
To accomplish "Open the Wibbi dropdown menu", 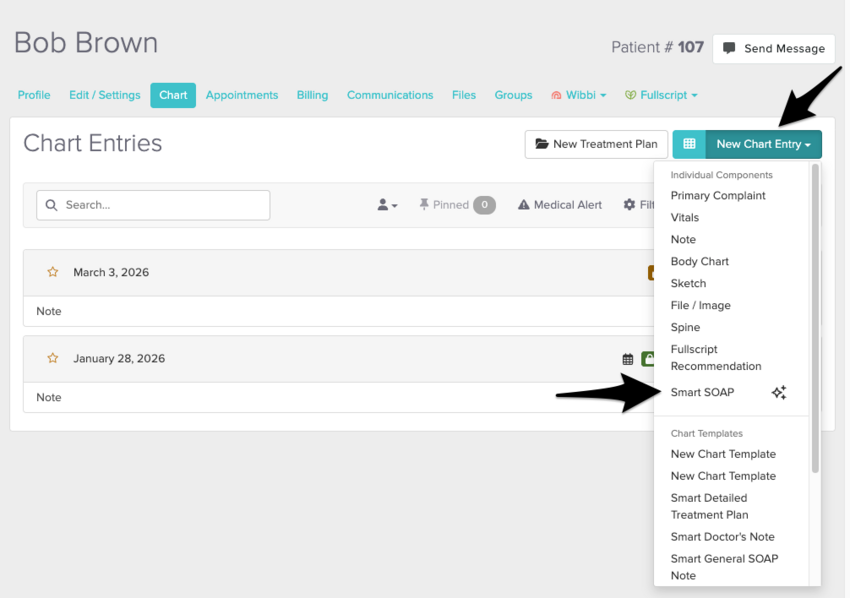I will (578, 95).
